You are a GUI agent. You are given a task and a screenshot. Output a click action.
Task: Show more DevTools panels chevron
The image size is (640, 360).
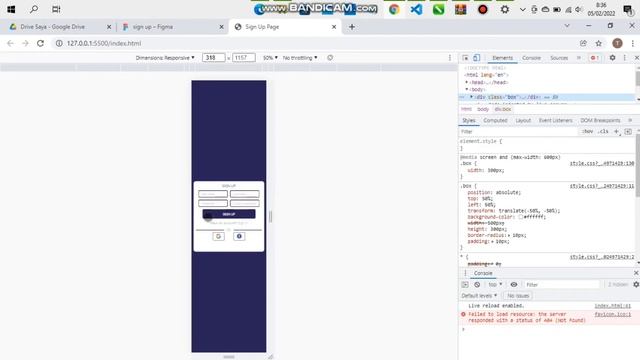[x=579, y=58]
